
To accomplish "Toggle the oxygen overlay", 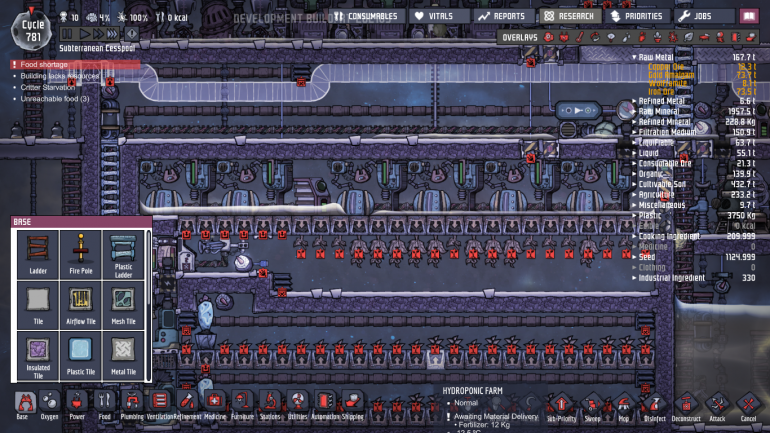I will point(549,37).
